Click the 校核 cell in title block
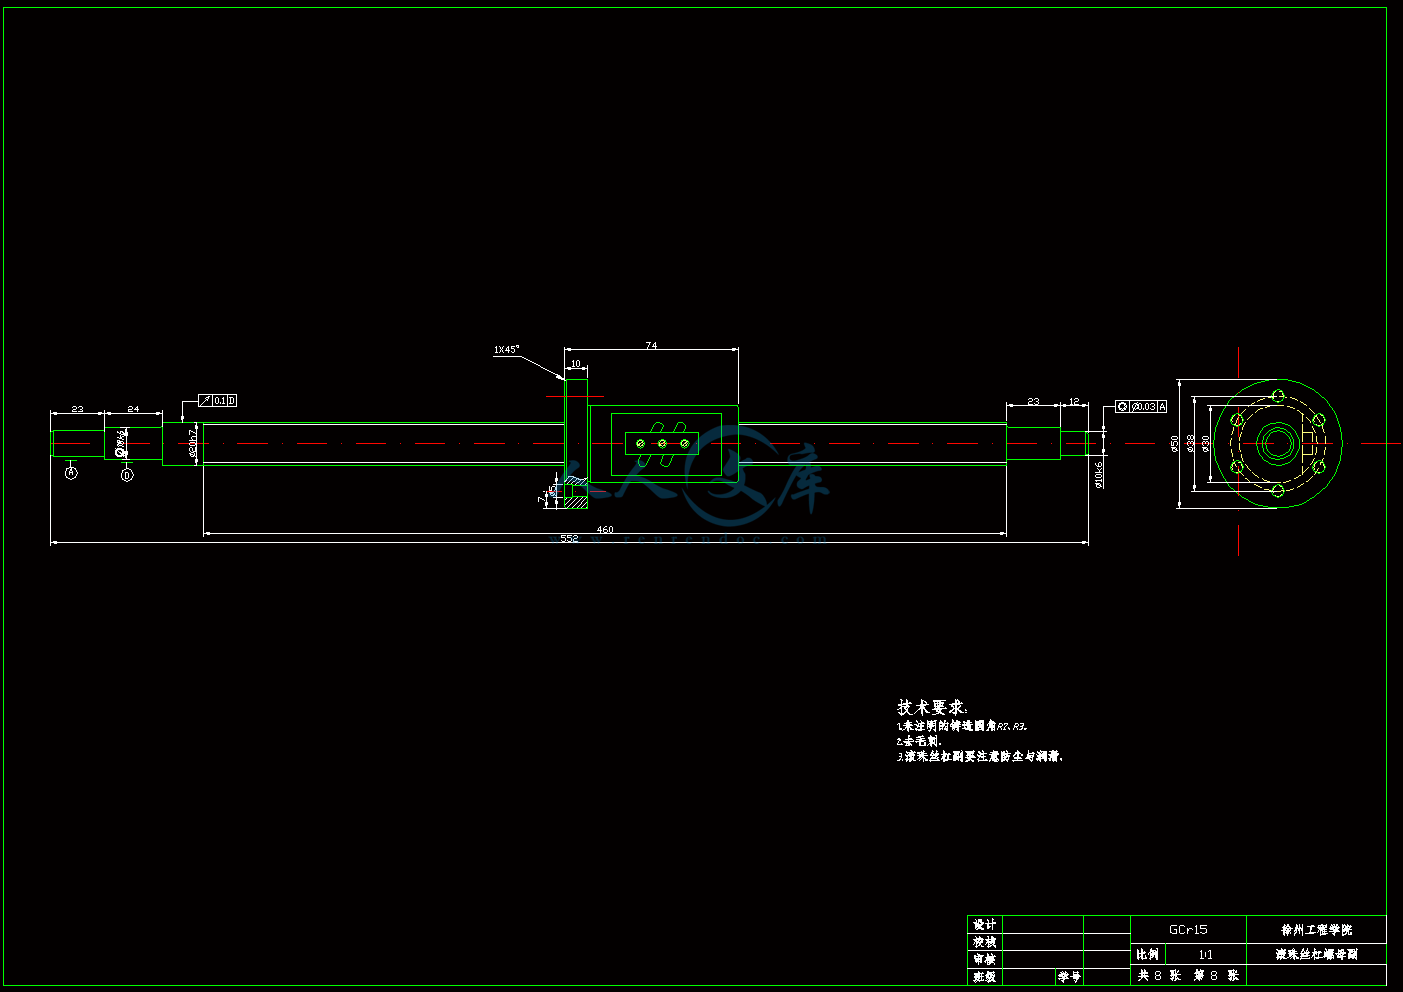 (x=985, y=942)
